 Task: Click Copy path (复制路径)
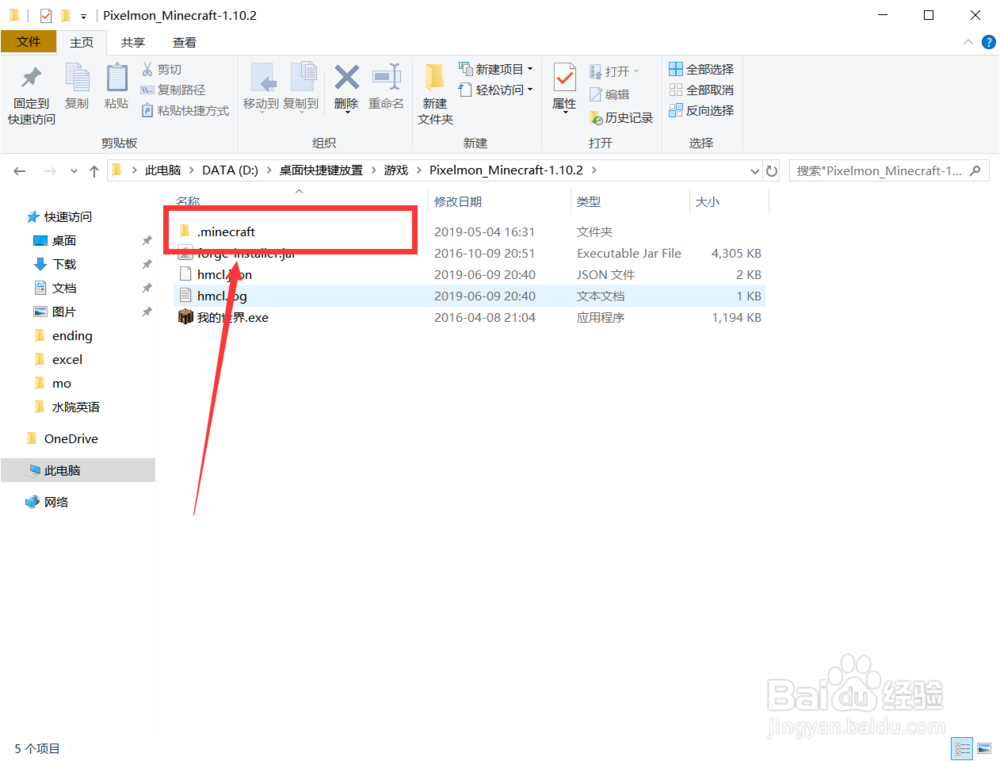[173, 90]
